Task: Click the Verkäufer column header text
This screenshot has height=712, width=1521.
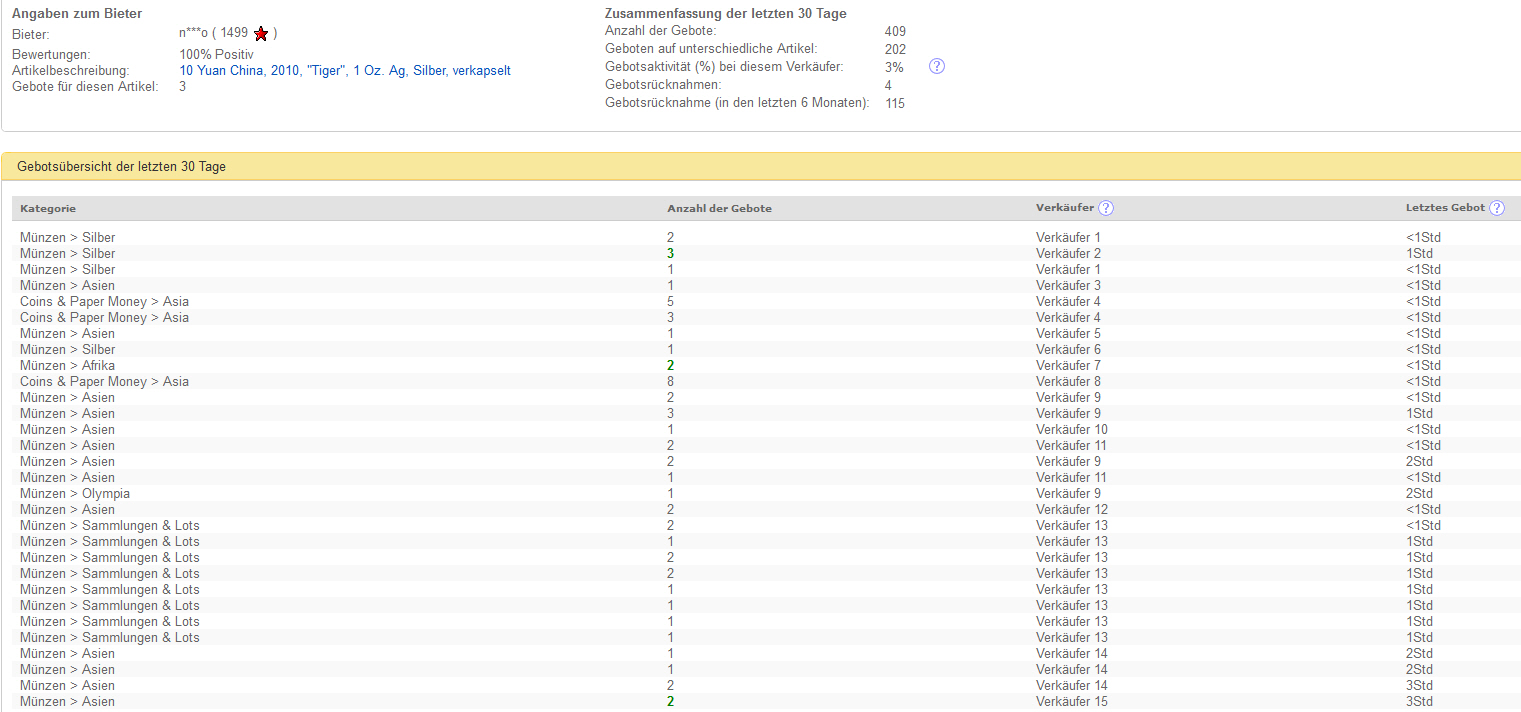Action: [x=1064, y=208]
